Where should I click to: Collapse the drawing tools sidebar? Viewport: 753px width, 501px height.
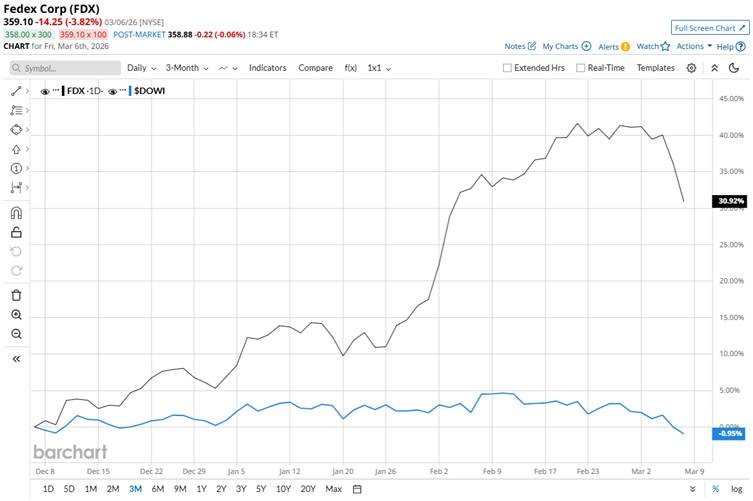point(16,358)
